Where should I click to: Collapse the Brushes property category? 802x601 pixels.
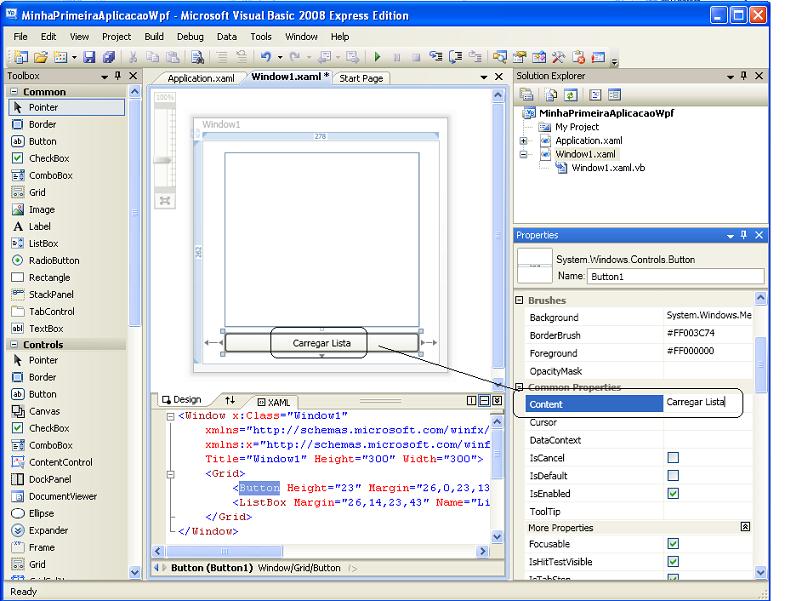pyautogui.click(x=519, y=300)
